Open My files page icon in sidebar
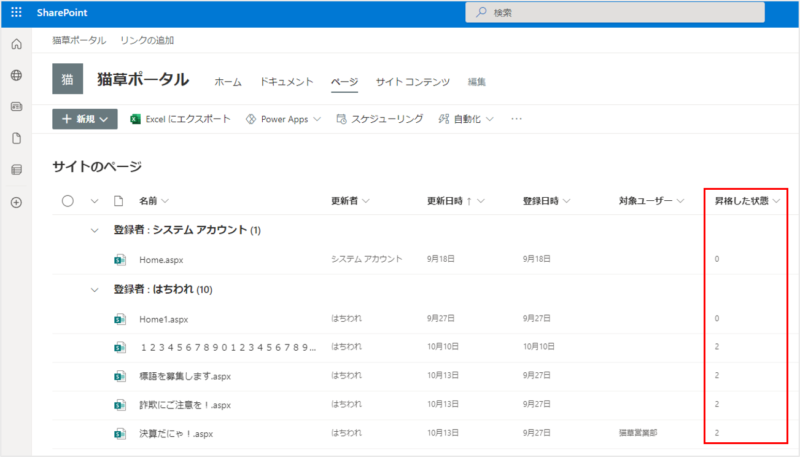Image resolution: width=800 pixels, height=457 pixels. tap(16, 138)
